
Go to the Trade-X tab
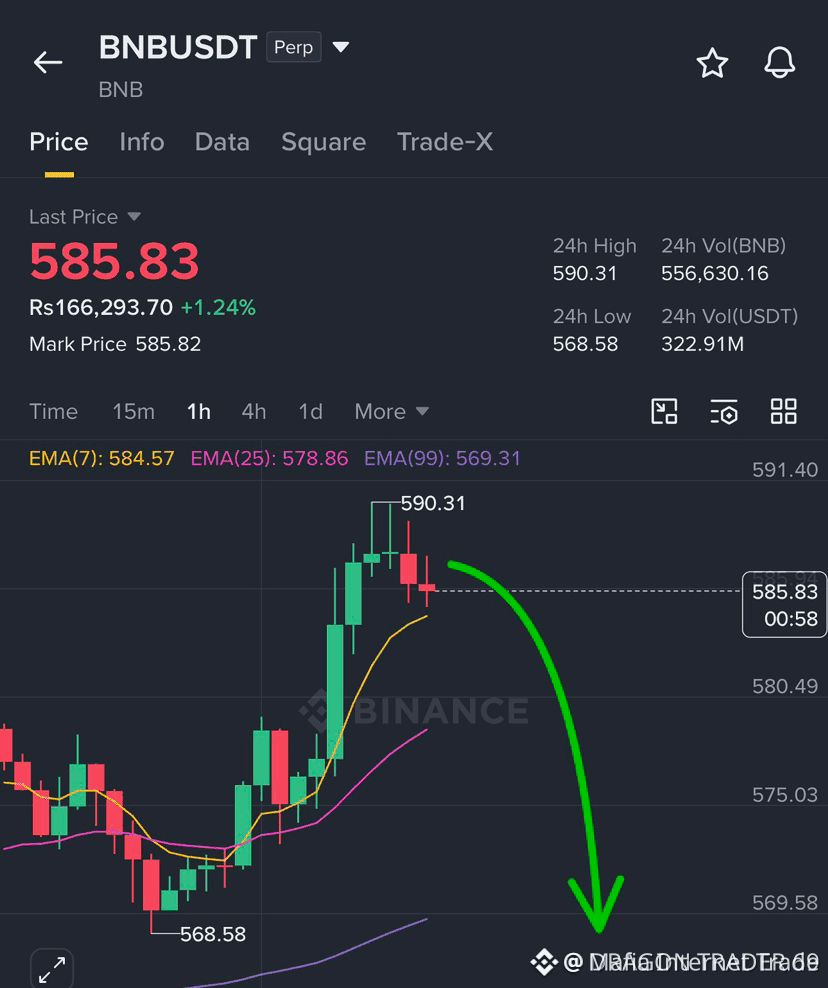click(x=445, y=142)
